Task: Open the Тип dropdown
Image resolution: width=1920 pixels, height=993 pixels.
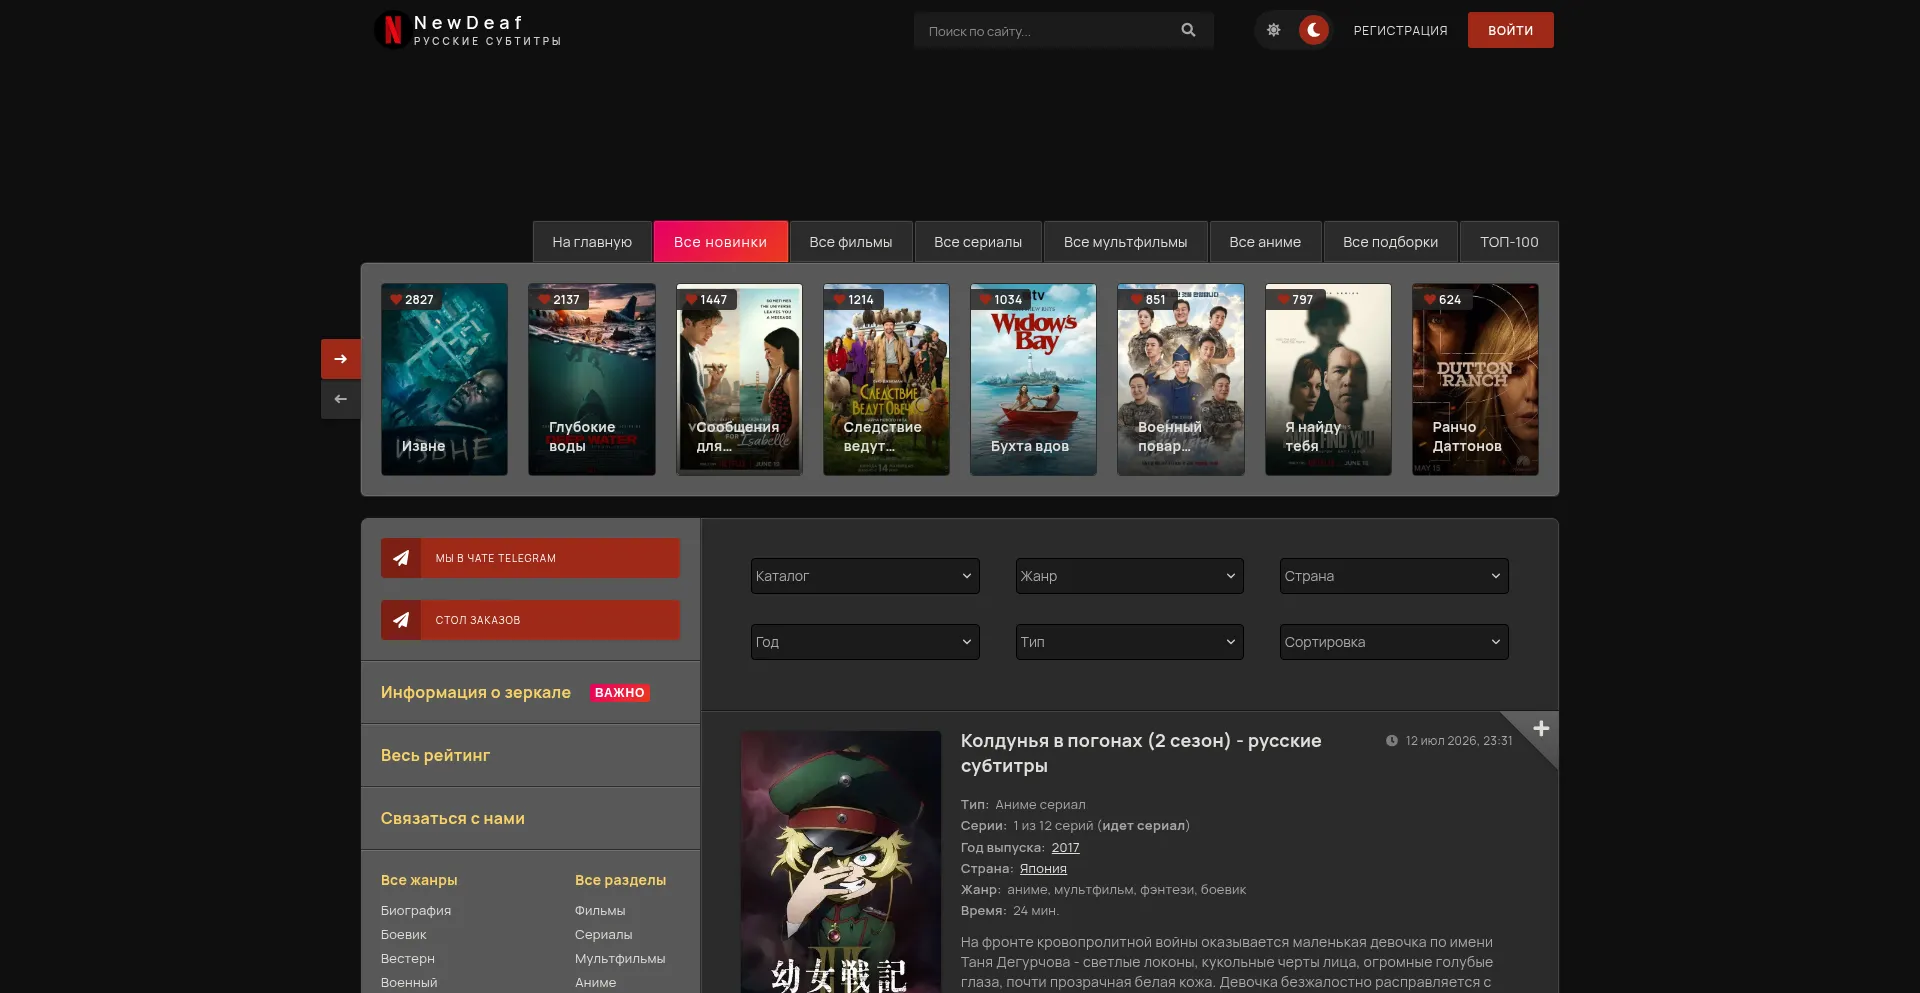Action: [x=1130, y=642]
